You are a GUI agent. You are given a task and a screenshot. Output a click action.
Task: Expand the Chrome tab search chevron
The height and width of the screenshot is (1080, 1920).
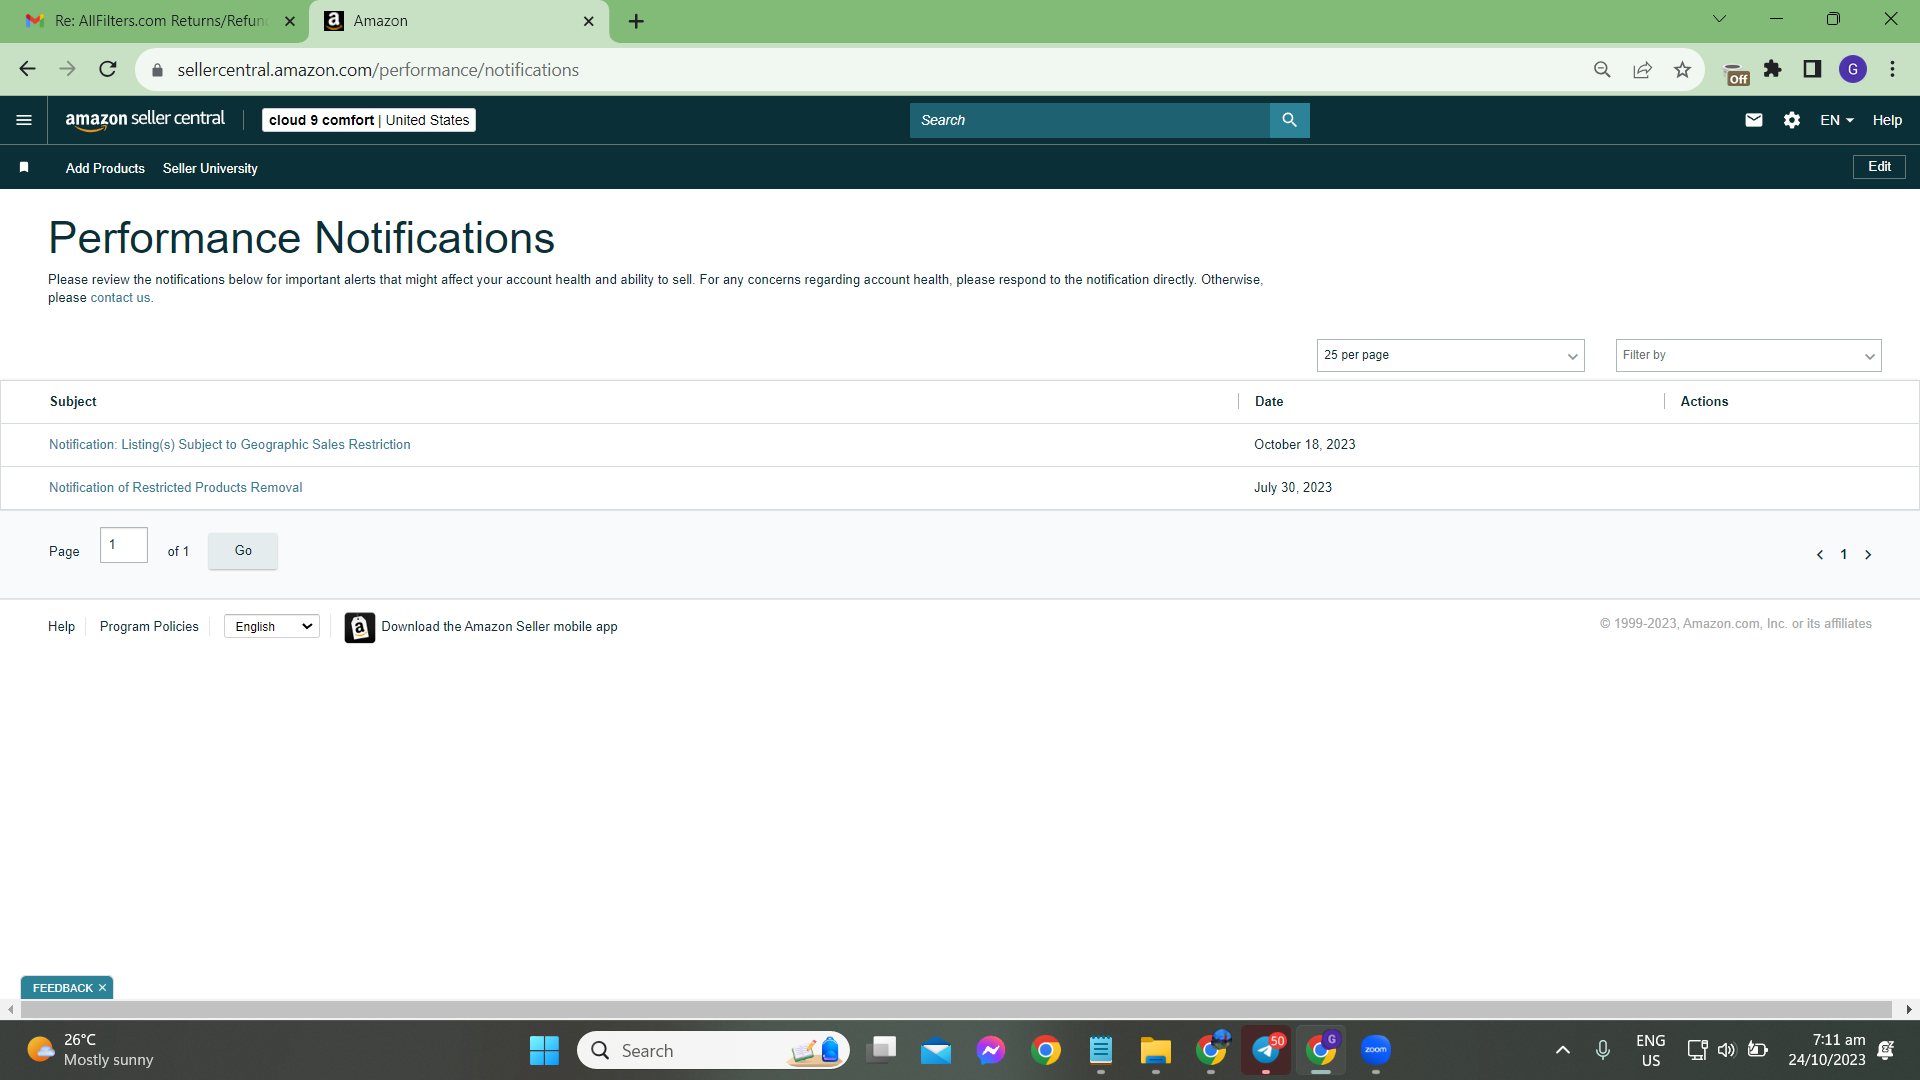click(1719, 19)
